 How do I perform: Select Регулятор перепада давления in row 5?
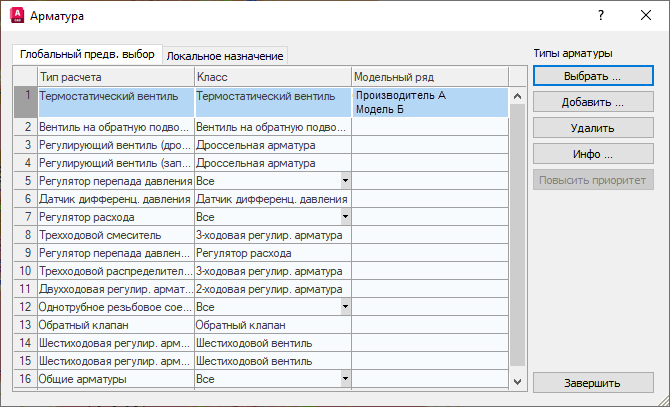(x=116, y=181)
